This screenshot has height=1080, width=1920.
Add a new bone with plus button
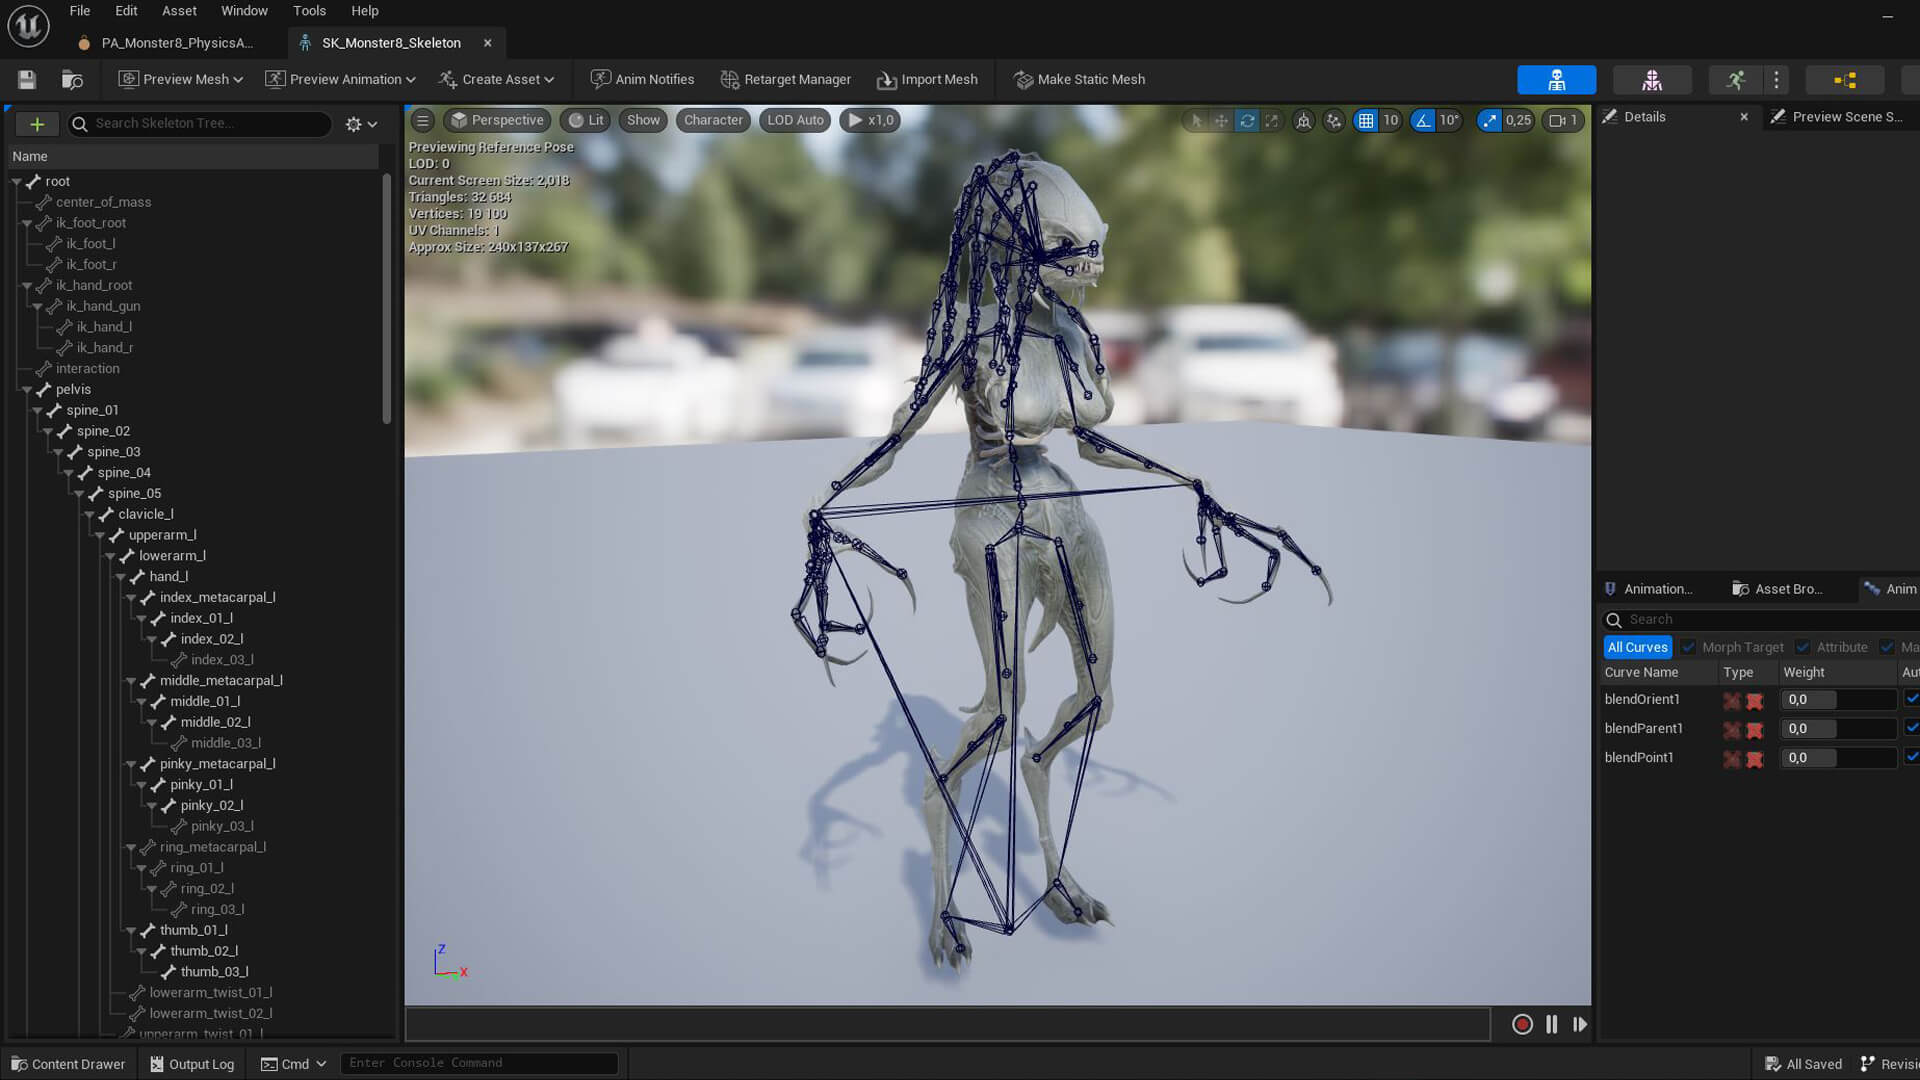click(x=37, y=124)
